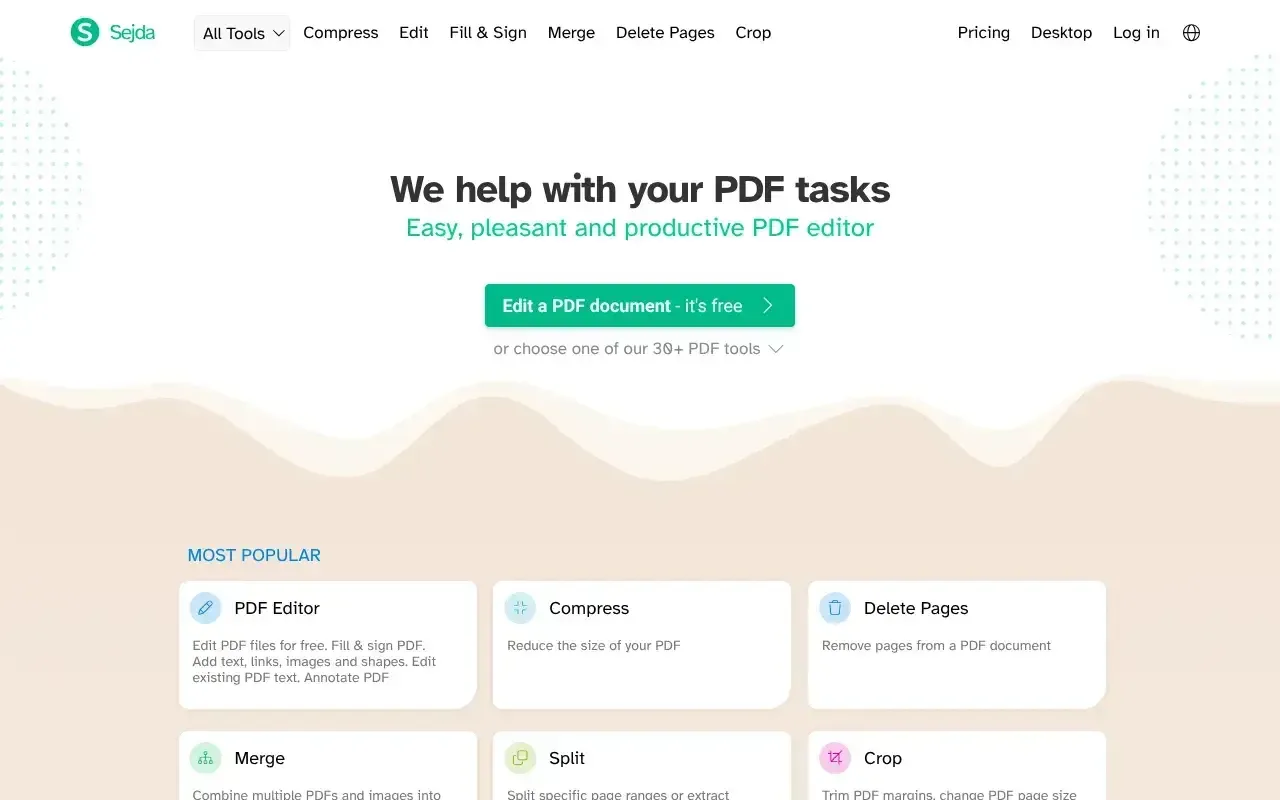Go to Delete Pages in navigation
The width and height of the screenshot is (1280, 800).
pyautogui.click(x=665, y=33)
